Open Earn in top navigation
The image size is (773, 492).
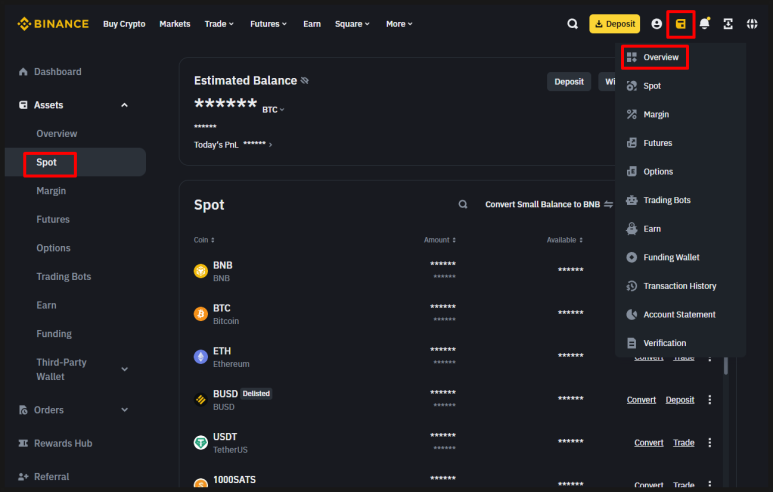coord(312,24)
